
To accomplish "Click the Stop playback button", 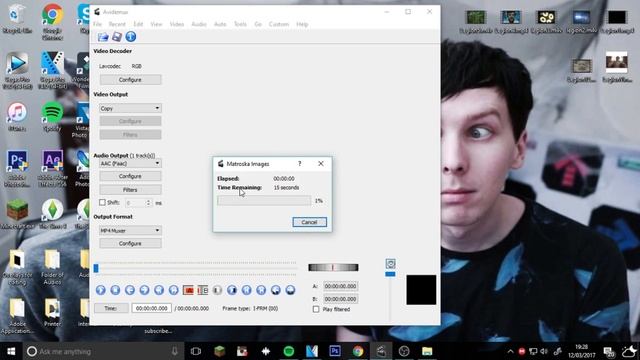I will [x=116, y=290].
